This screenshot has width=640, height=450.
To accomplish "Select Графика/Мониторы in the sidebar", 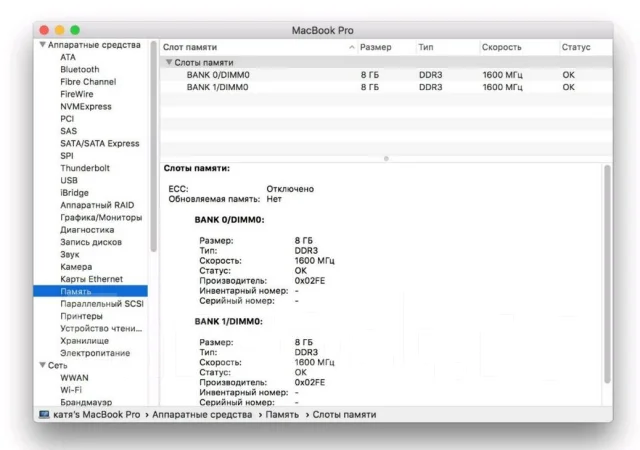I will click(101, 217).
